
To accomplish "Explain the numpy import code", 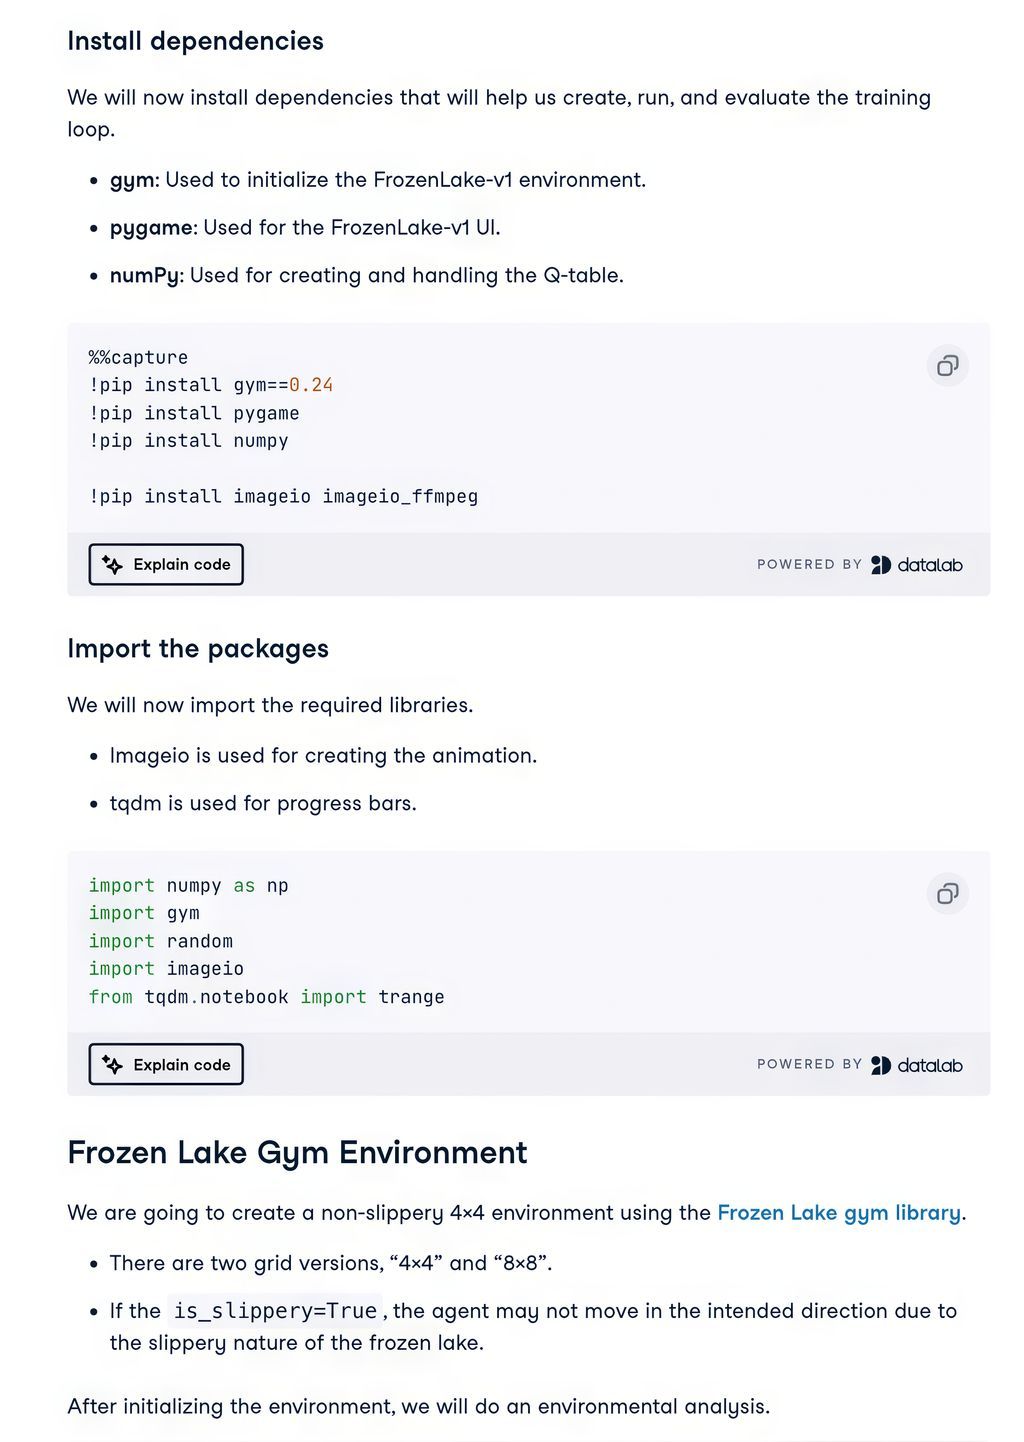I will tap(166, 1065).
